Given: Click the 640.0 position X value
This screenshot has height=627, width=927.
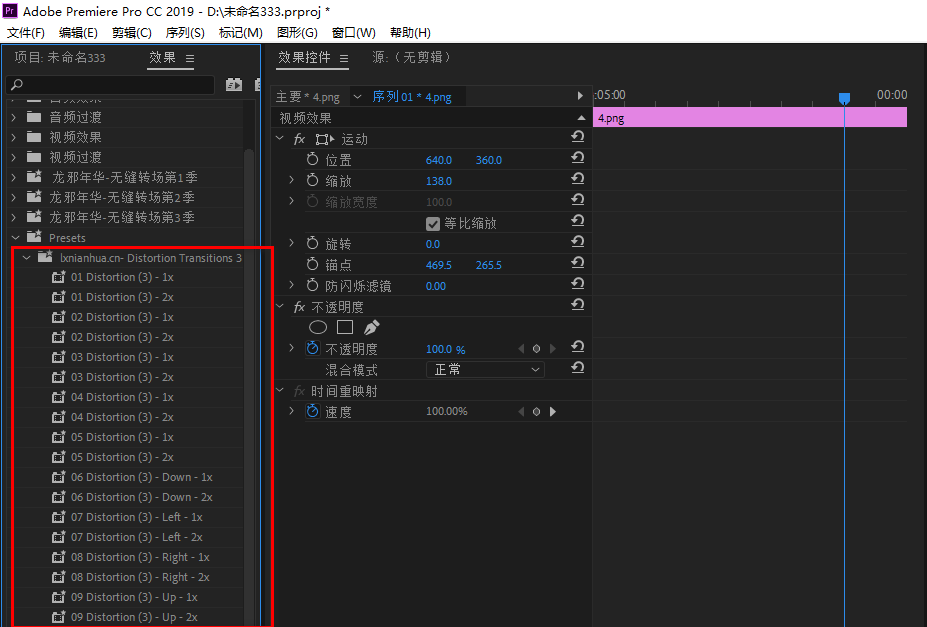Looking at the screenshot, I should click(439, 160).
